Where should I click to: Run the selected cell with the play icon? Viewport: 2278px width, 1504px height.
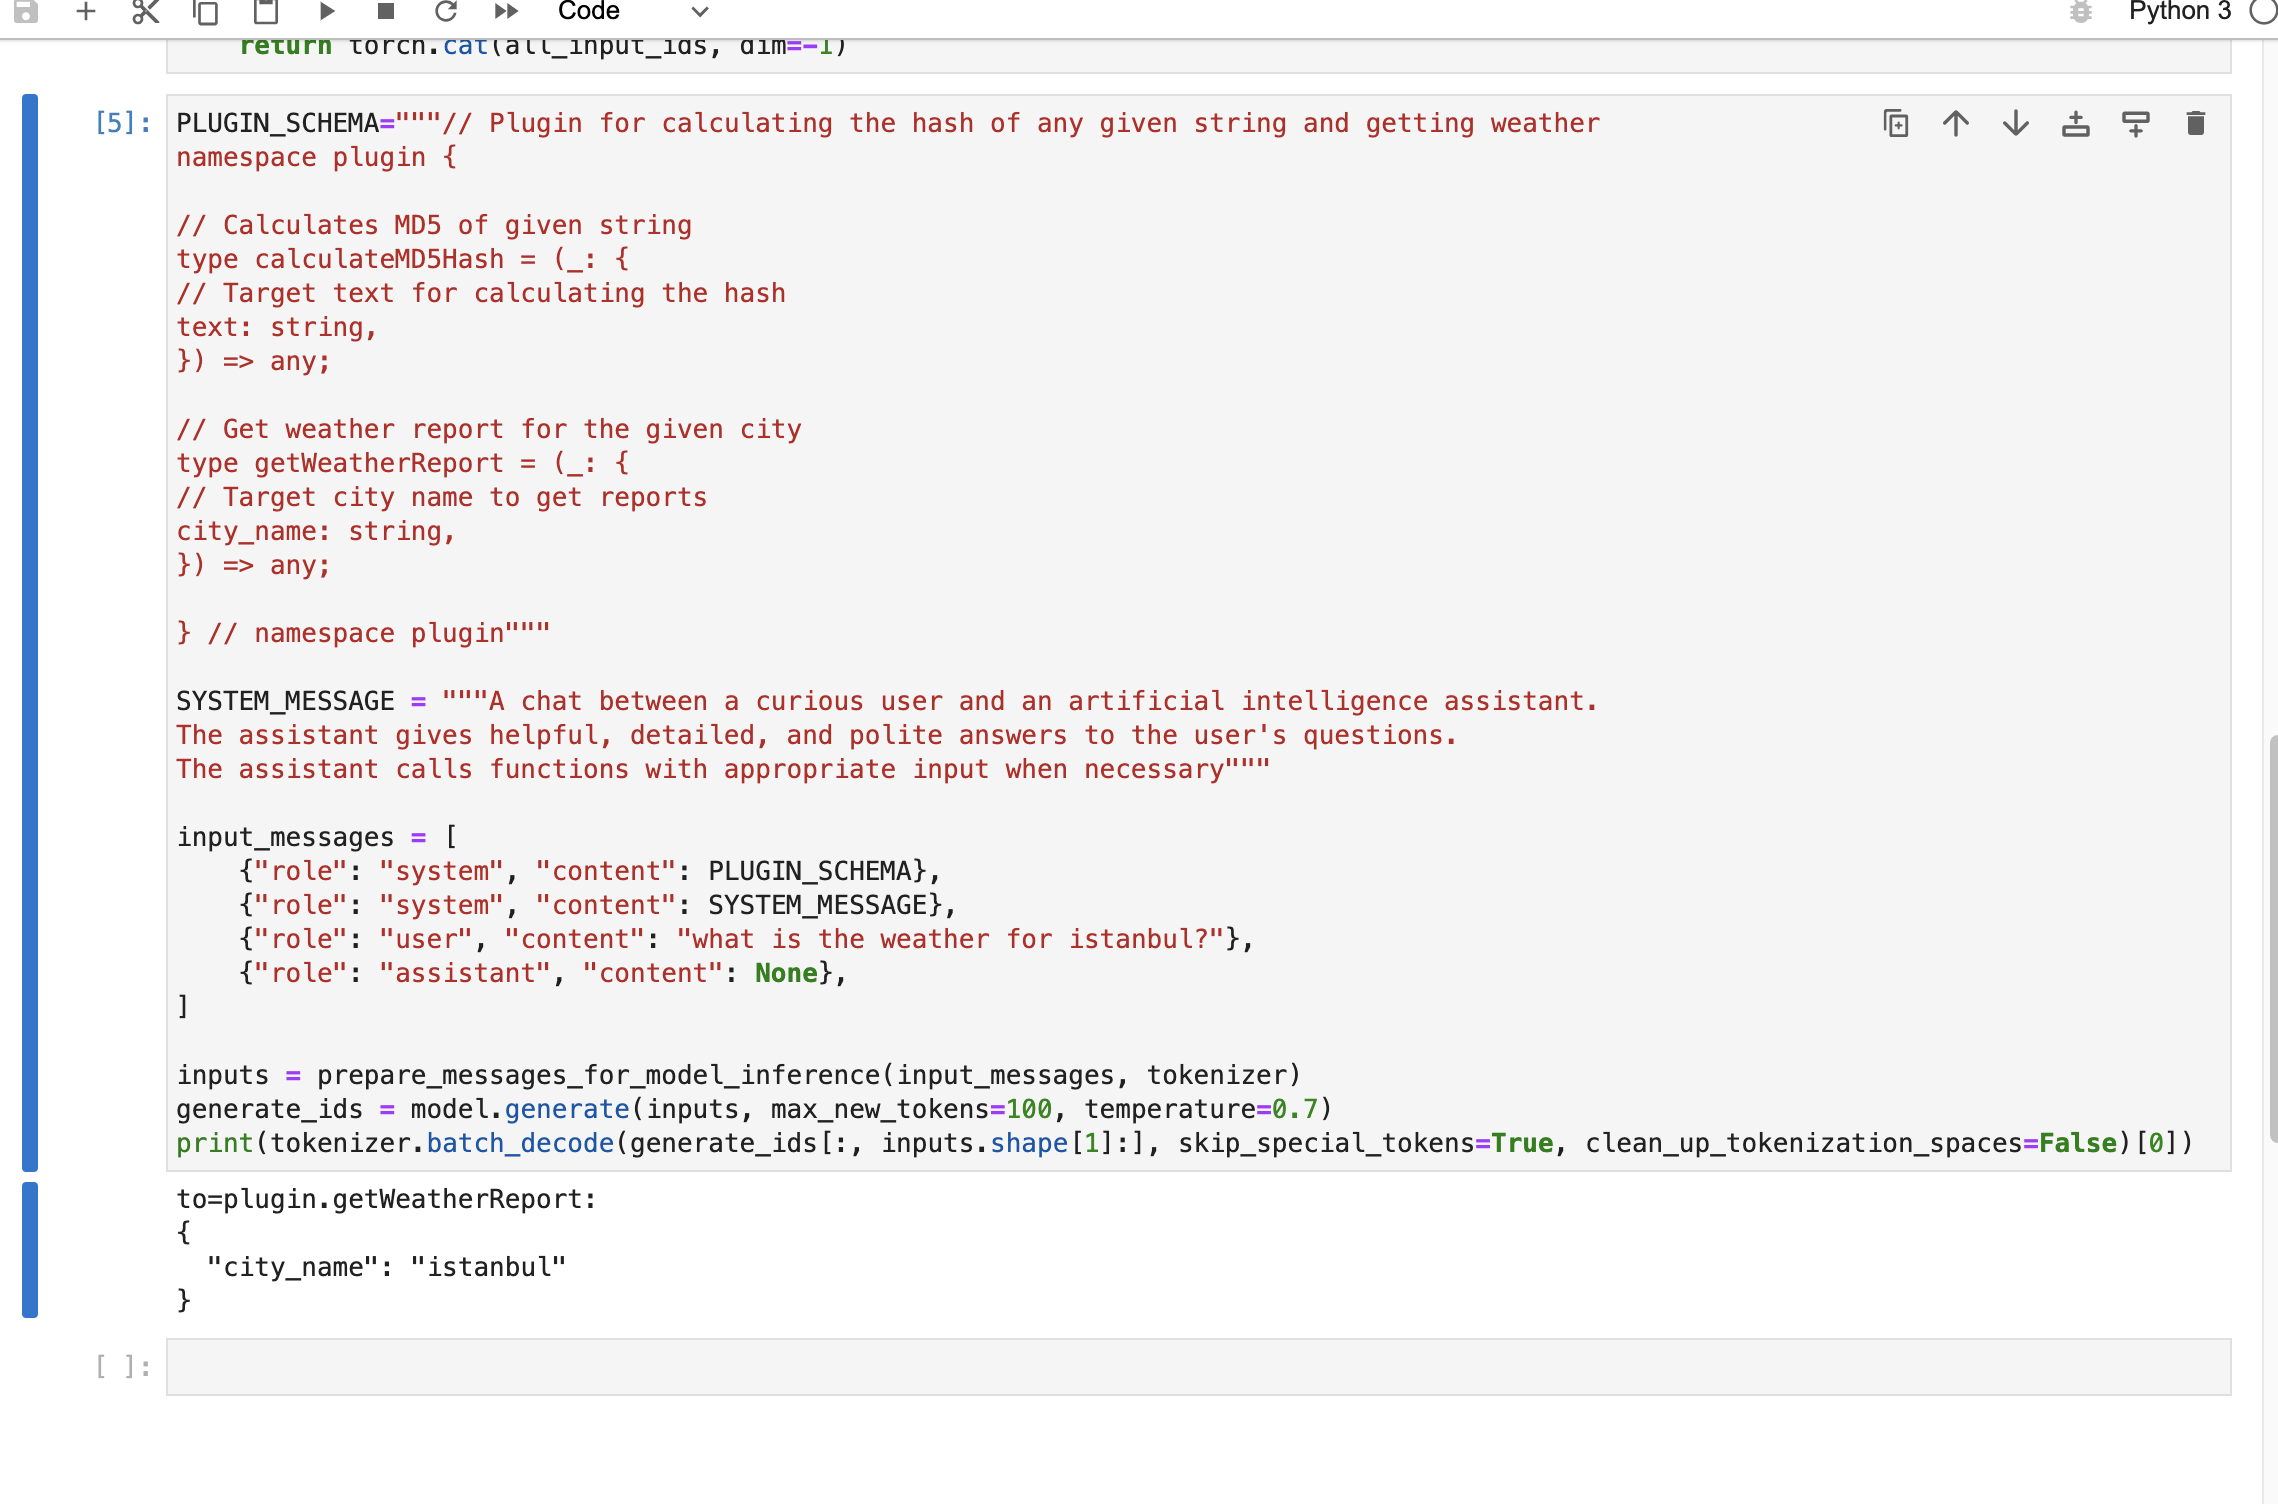(325, 12)
